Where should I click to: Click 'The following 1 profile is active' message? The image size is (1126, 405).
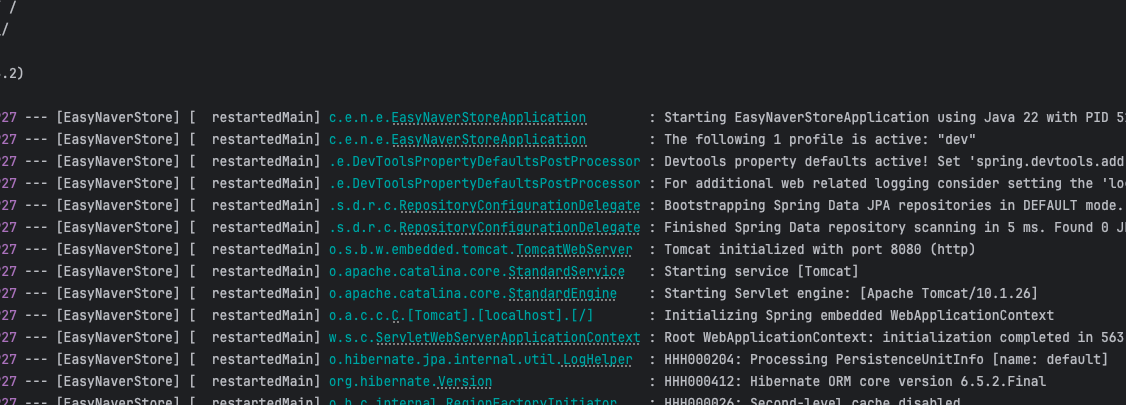820,139
